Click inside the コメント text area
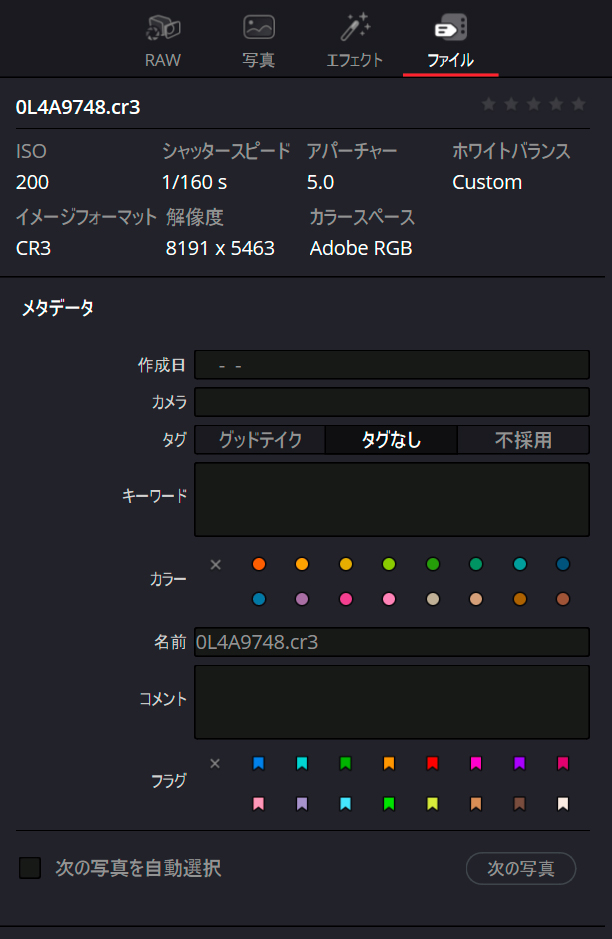 pos(391,701)
